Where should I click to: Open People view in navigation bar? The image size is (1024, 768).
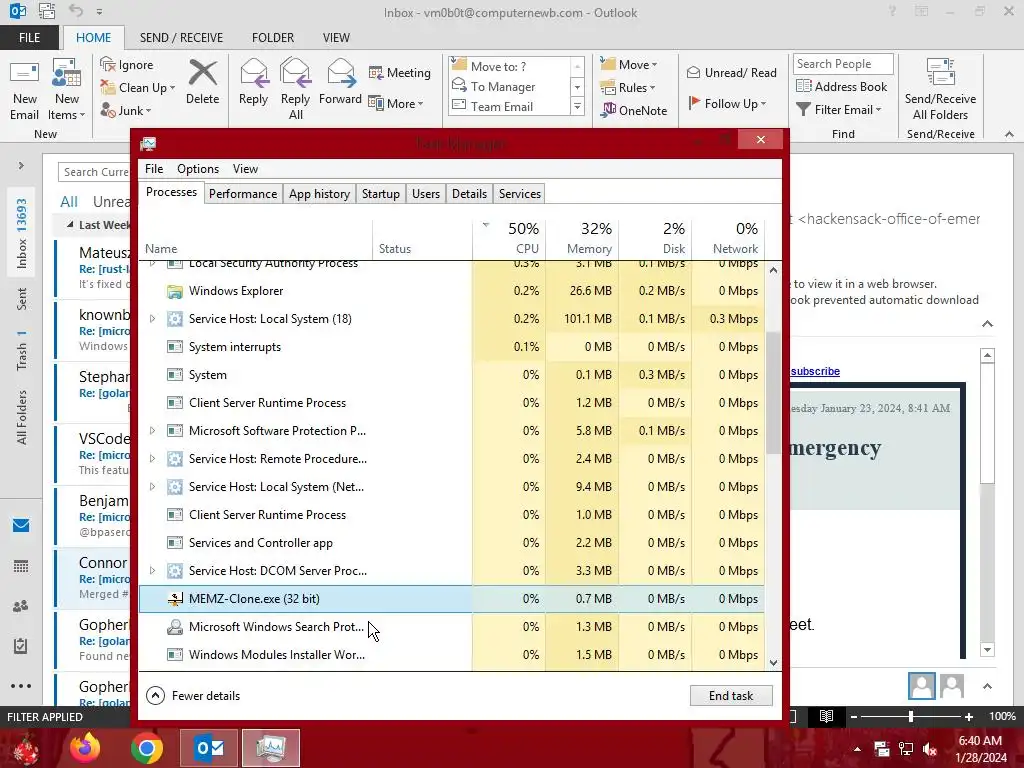coord(21,606)
